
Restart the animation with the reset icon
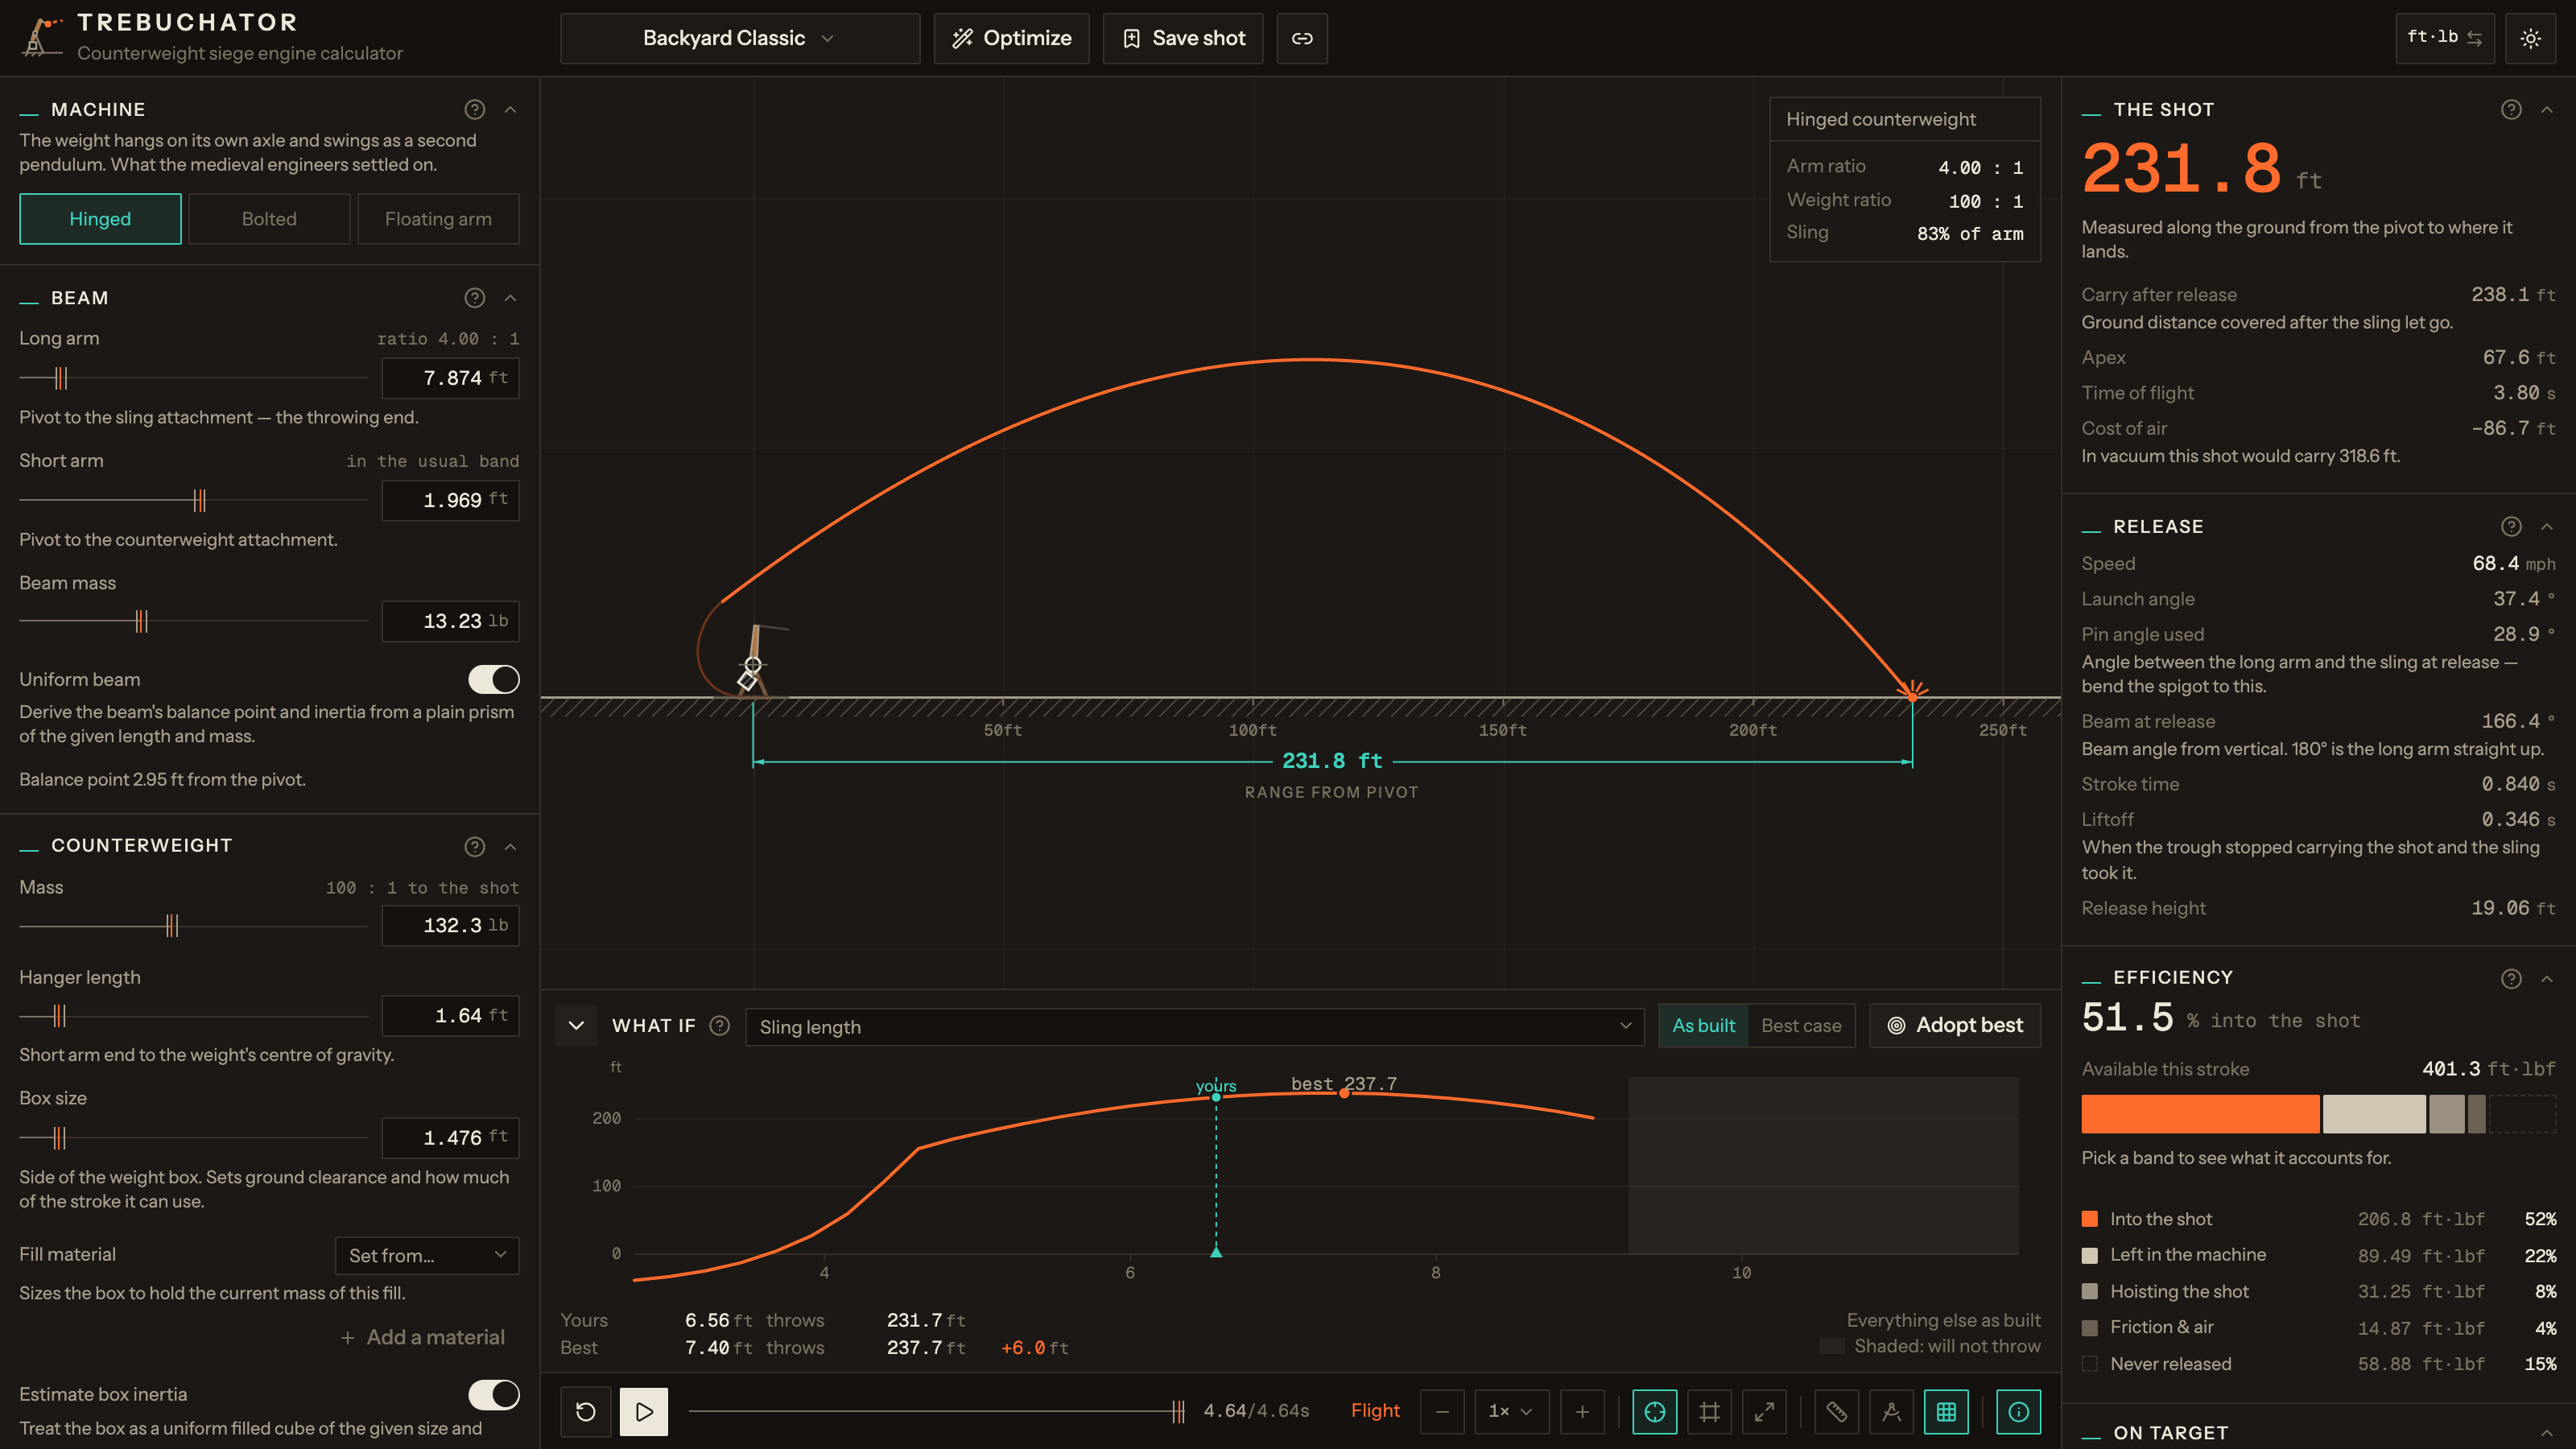coord(586,1411)
